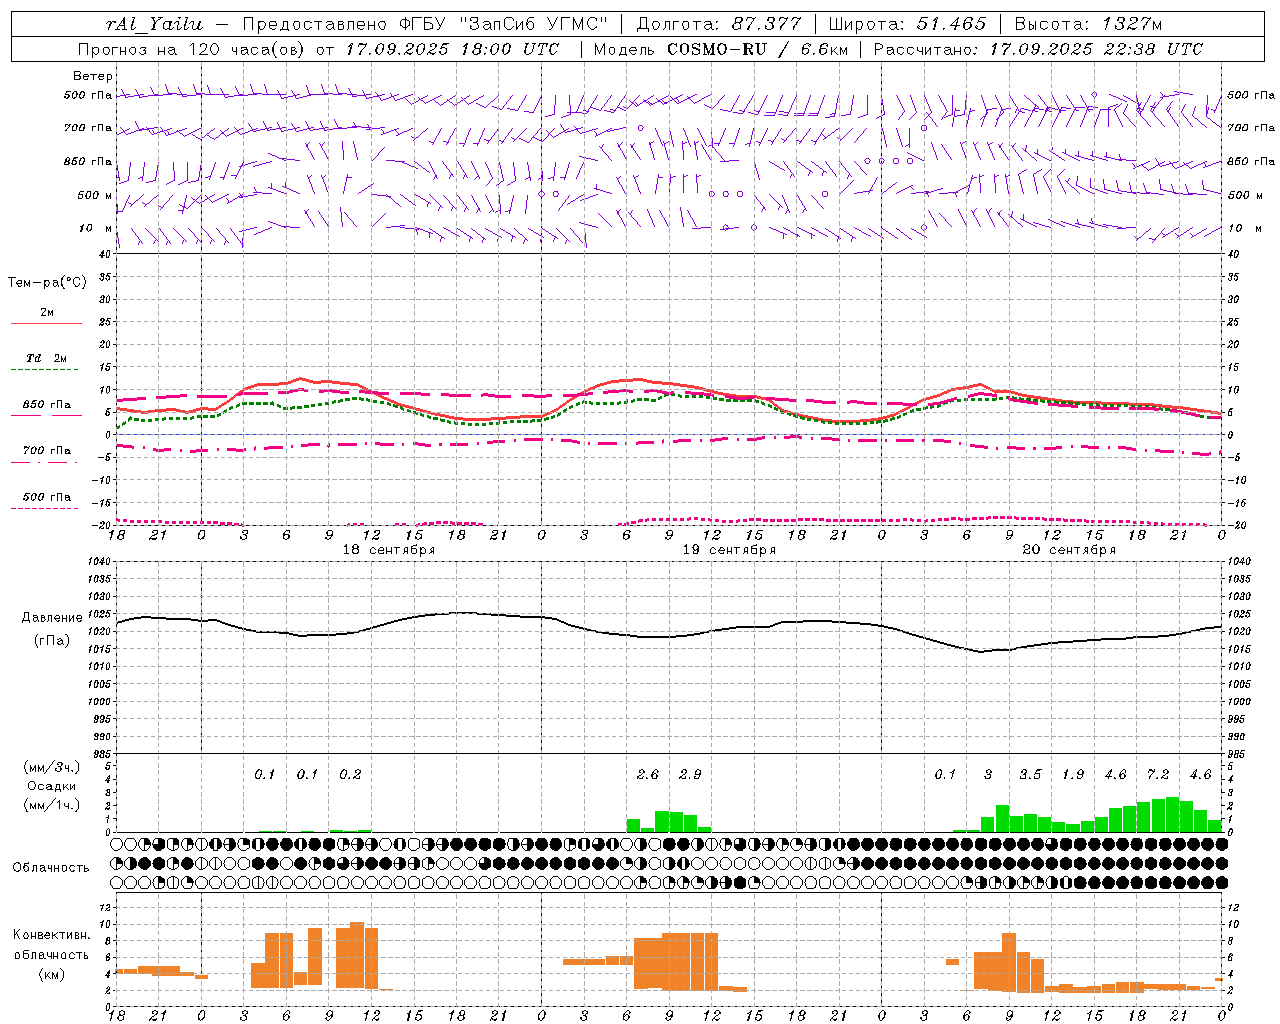Click the 2.9 precipitation value
Viewport: 1280px width, 1024px height.
[x=690, y=775]
